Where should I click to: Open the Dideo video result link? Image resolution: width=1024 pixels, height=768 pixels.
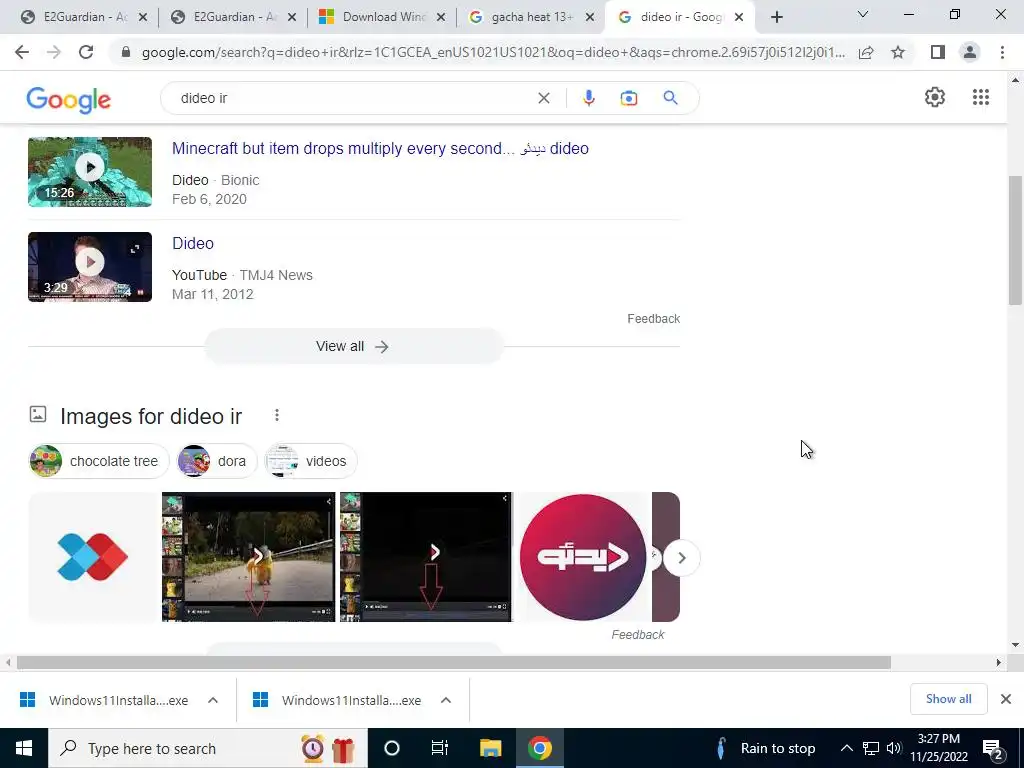[193, 243]
